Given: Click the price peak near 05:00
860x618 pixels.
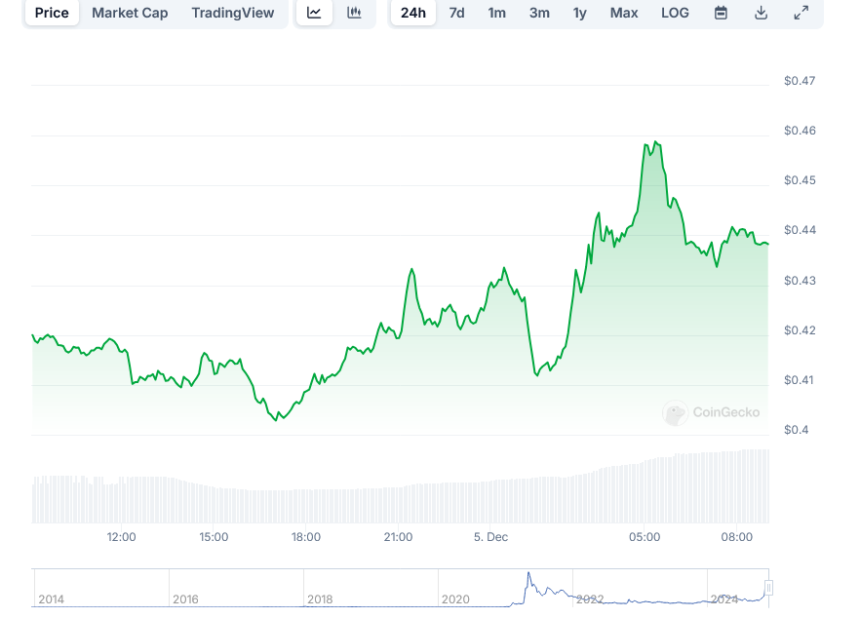Looking at the screenshot, I should [655, 143].
